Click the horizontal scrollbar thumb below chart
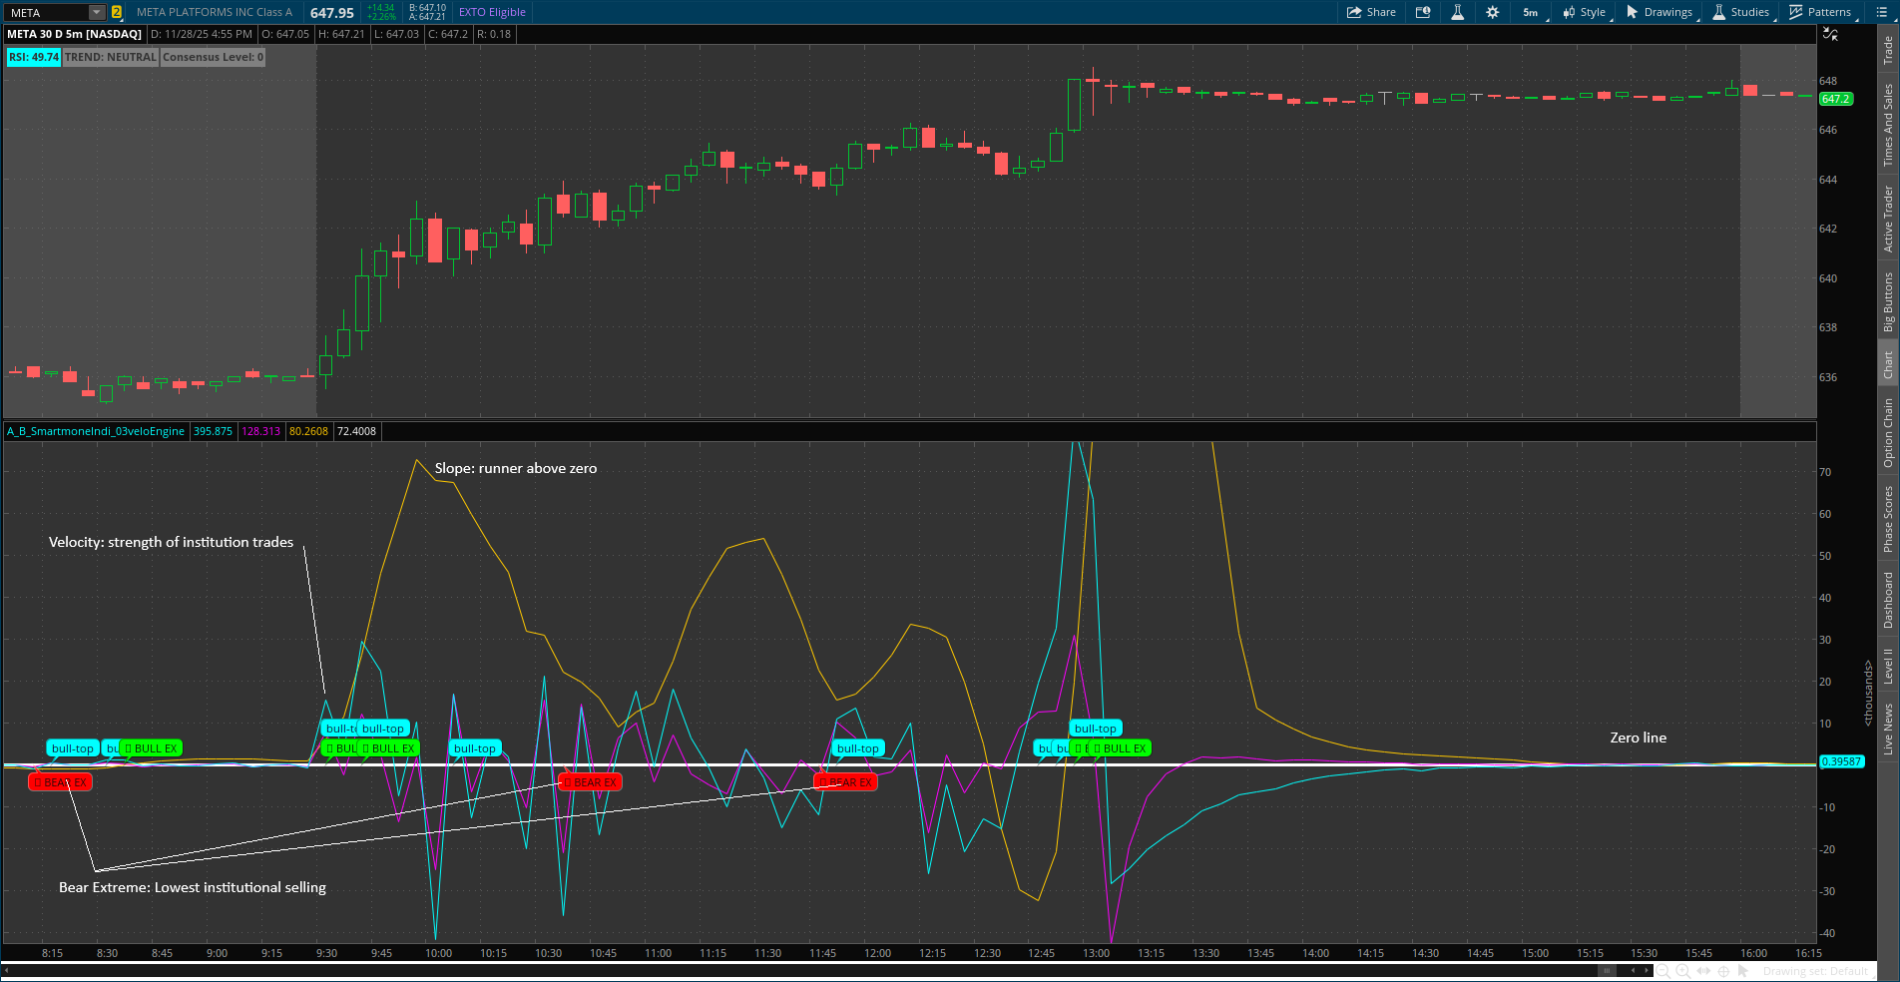Screen dimensions: 1900x982 pyautogui.click(x=1607, y=971)
